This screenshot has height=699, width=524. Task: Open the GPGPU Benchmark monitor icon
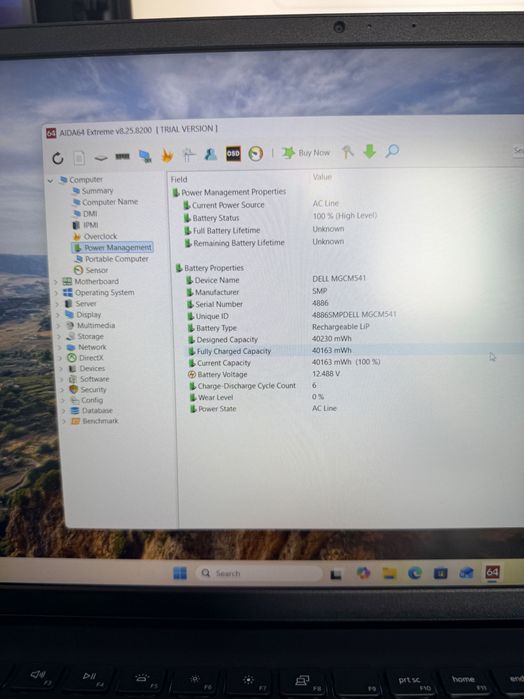click(144, 156)
